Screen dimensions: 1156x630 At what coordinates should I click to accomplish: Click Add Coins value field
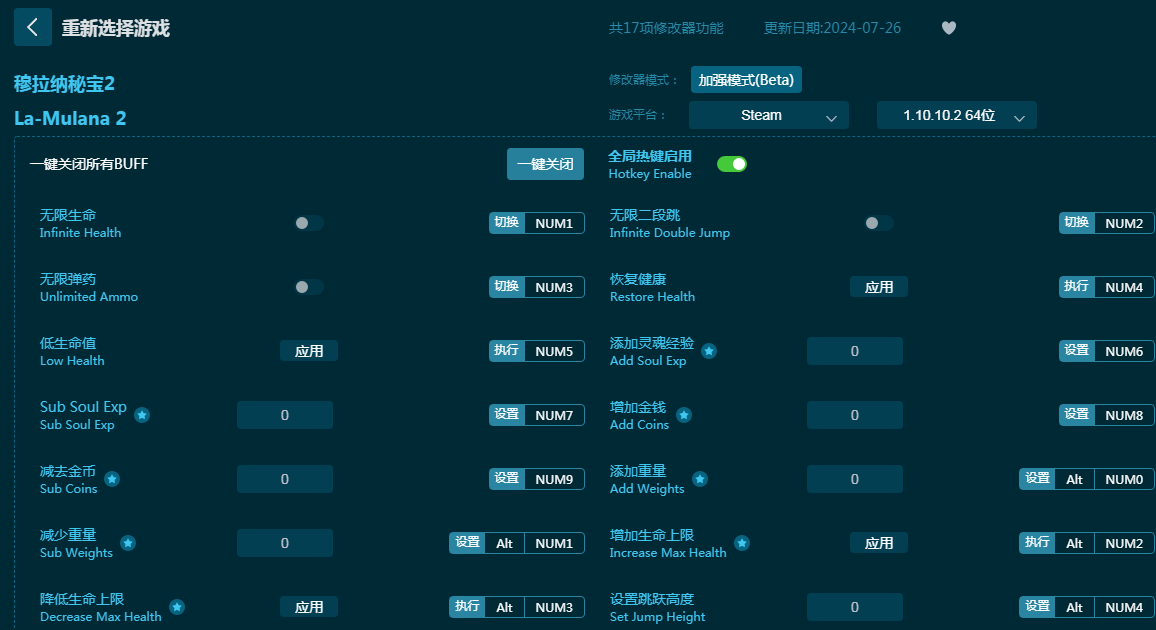(x=854, y=415)
